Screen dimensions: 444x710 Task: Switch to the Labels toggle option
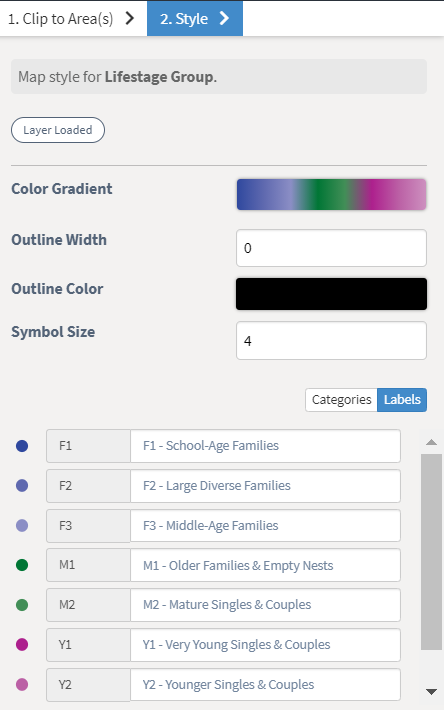(402, 400)
